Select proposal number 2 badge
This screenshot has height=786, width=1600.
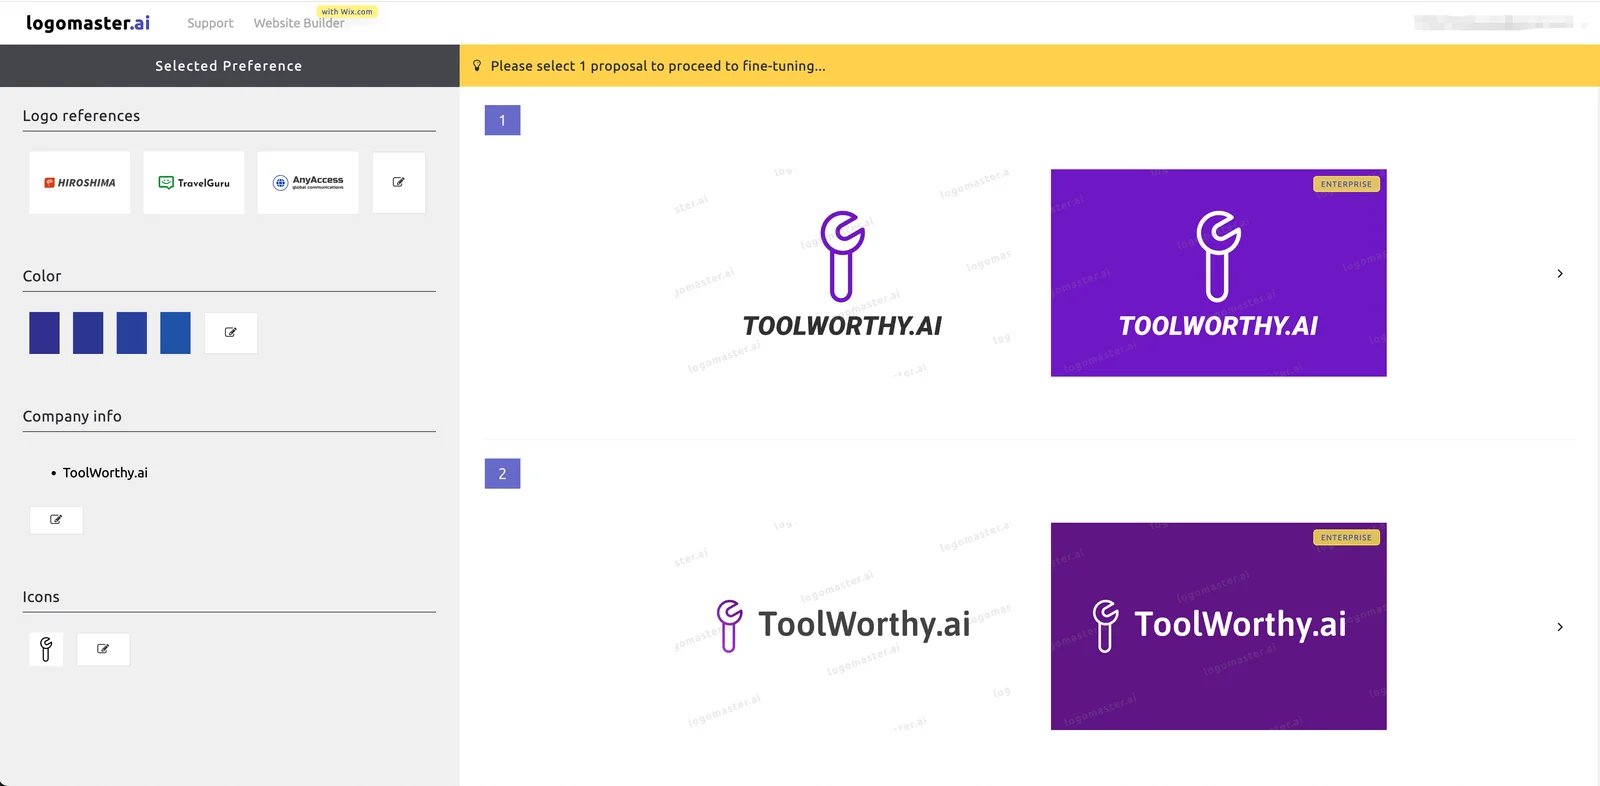[502, 474]
